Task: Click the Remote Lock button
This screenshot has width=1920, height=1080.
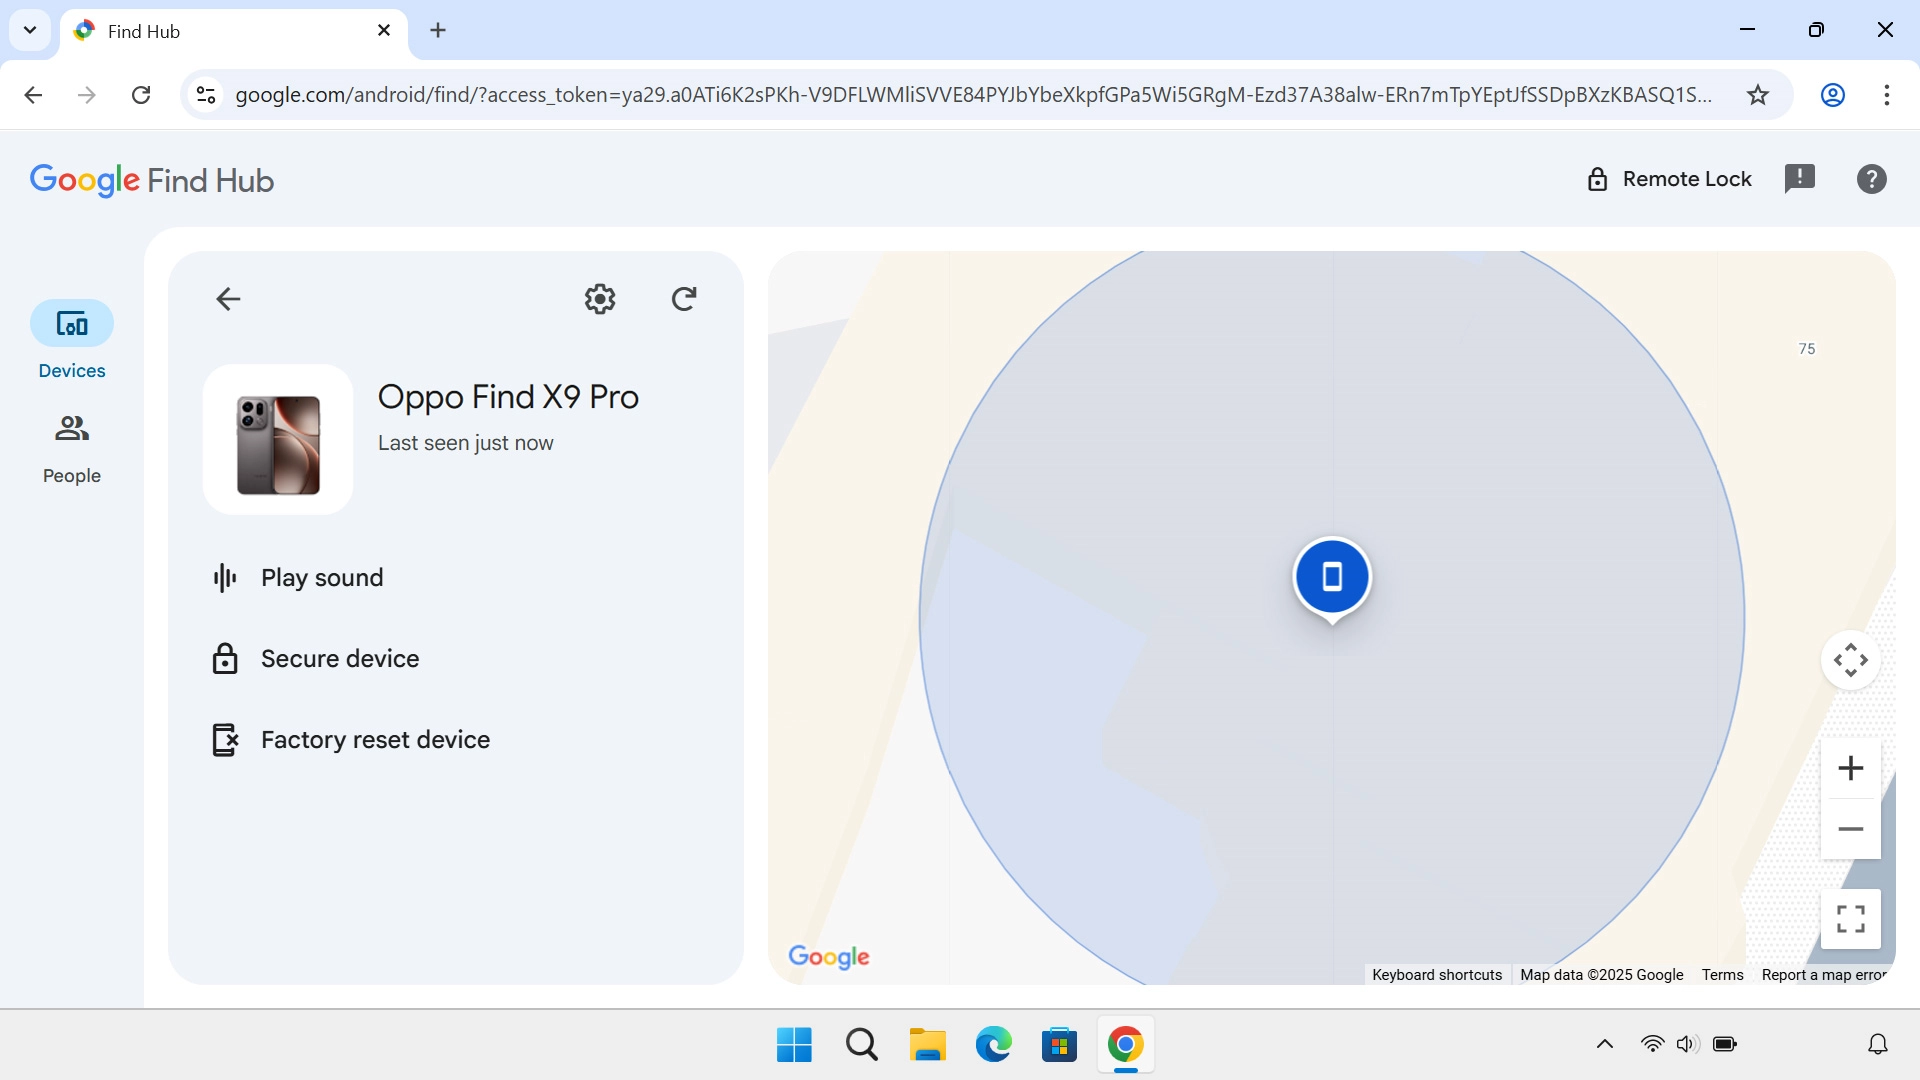Action: (x=1669, y=179)
